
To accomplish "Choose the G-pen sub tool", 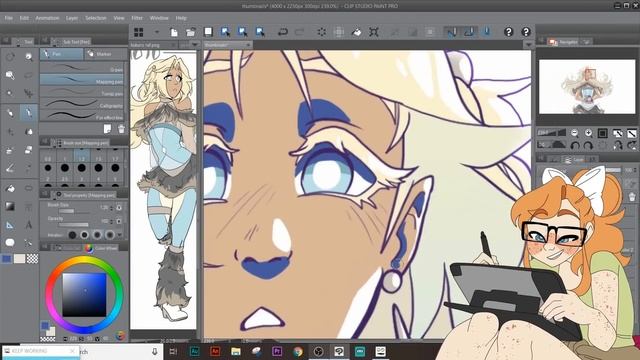I will tap(82, 68).
